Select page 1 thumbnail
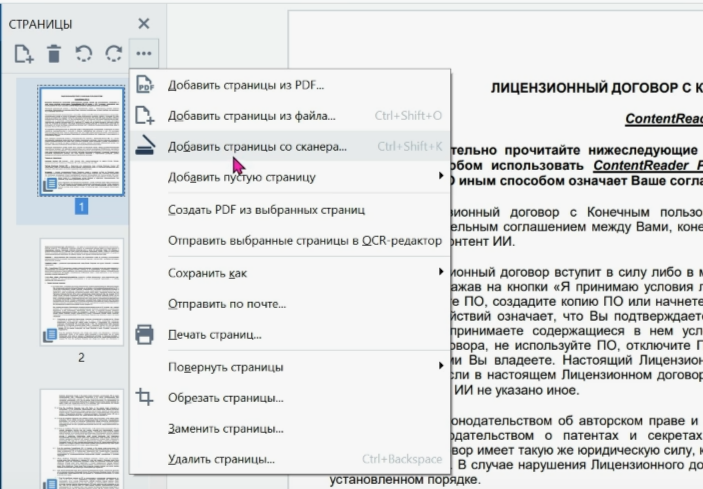703x489 pixels. click(82, 141)
